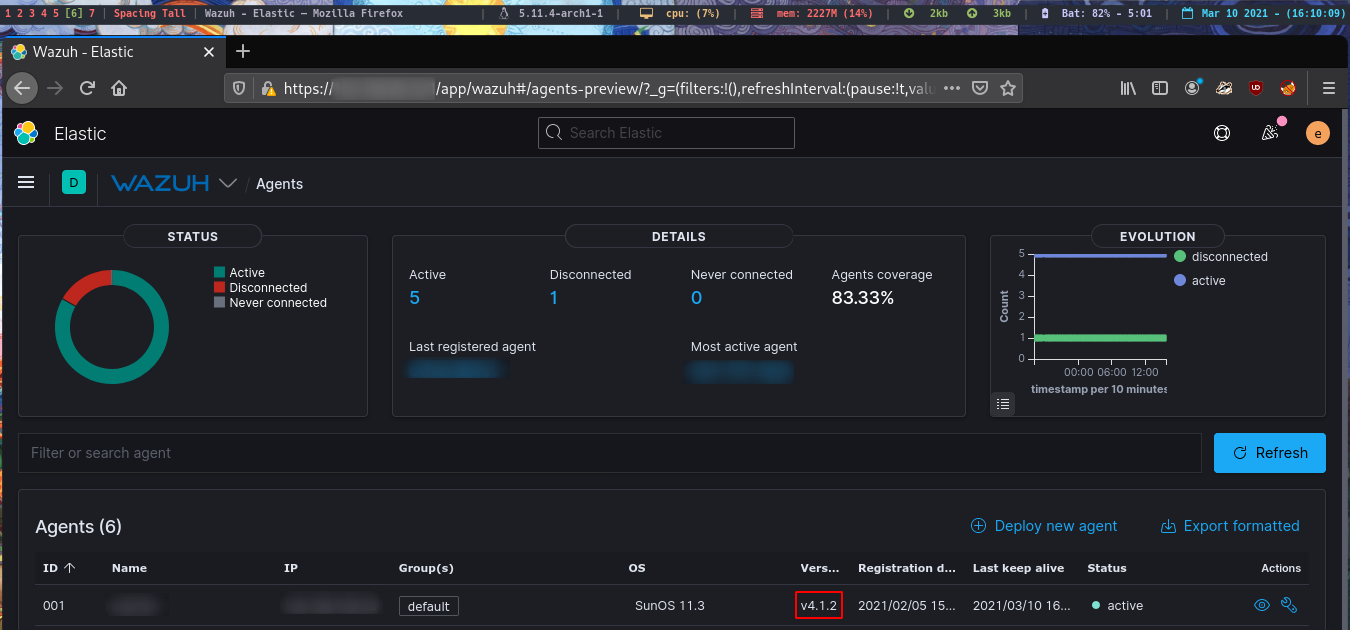
Task: Click the Active agents count 5
Action: [415, 297]
